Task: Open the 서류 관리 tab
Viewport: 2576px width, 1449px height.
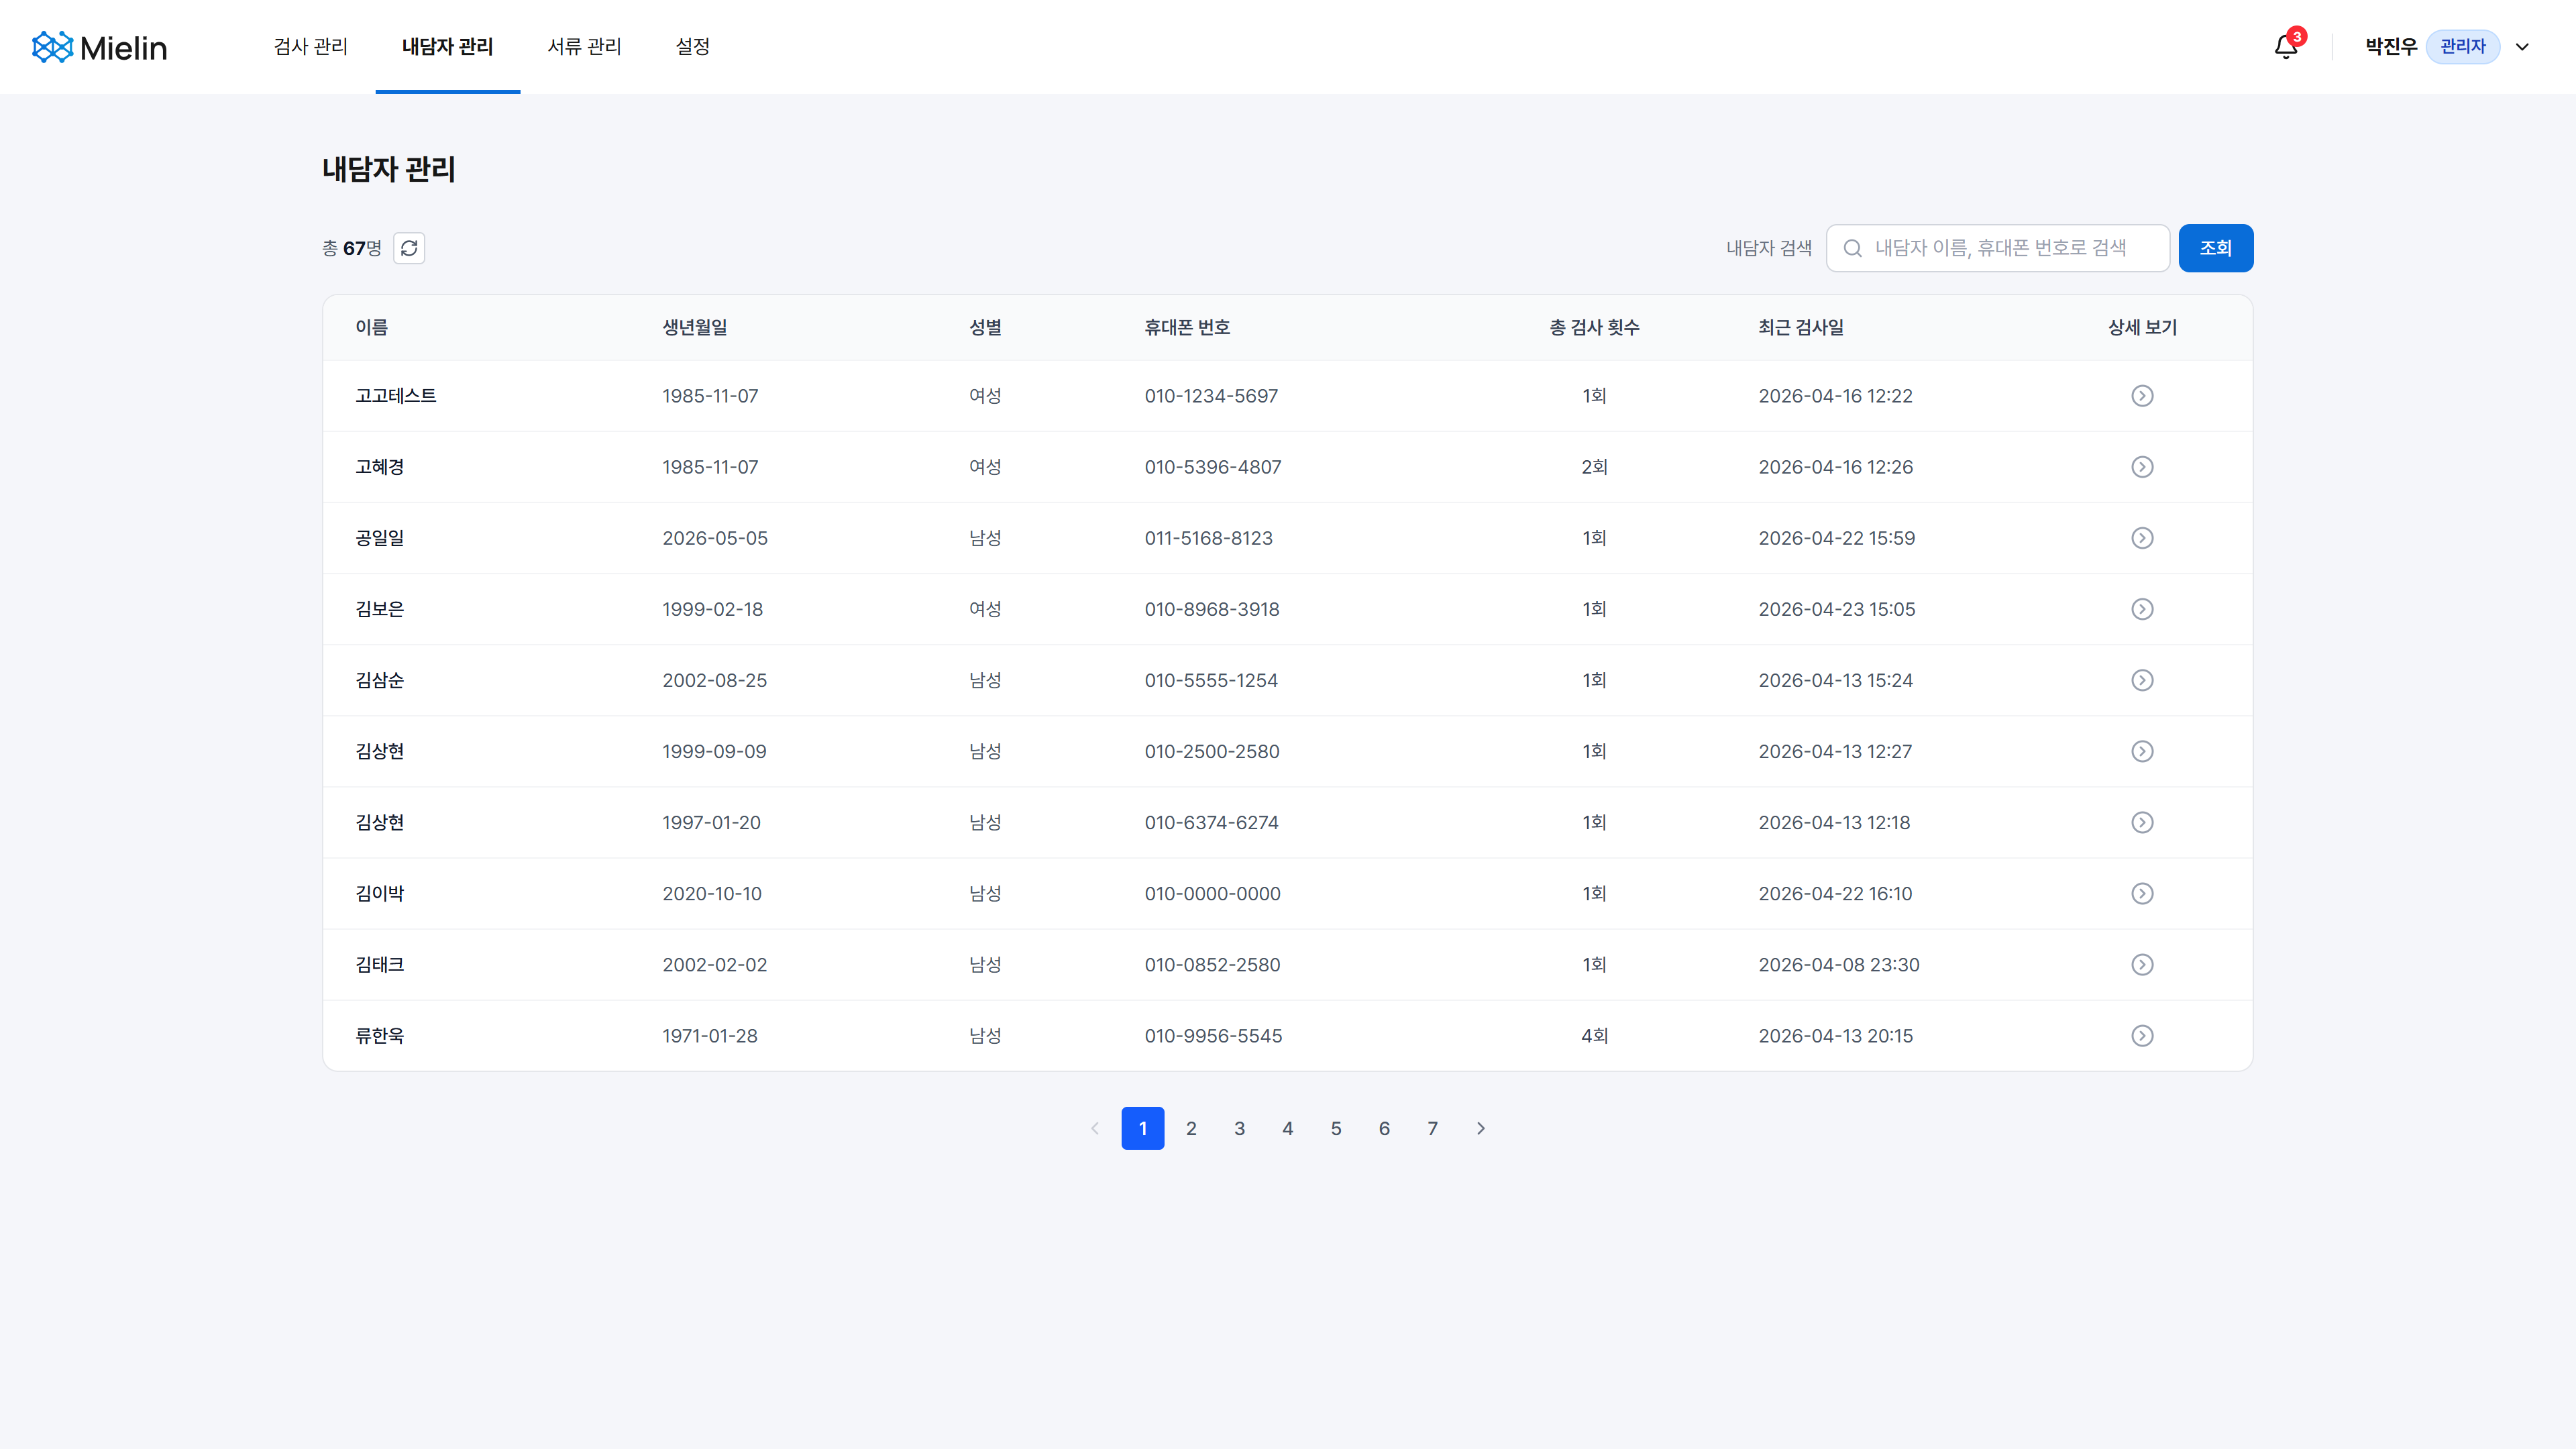Action: 584,47
